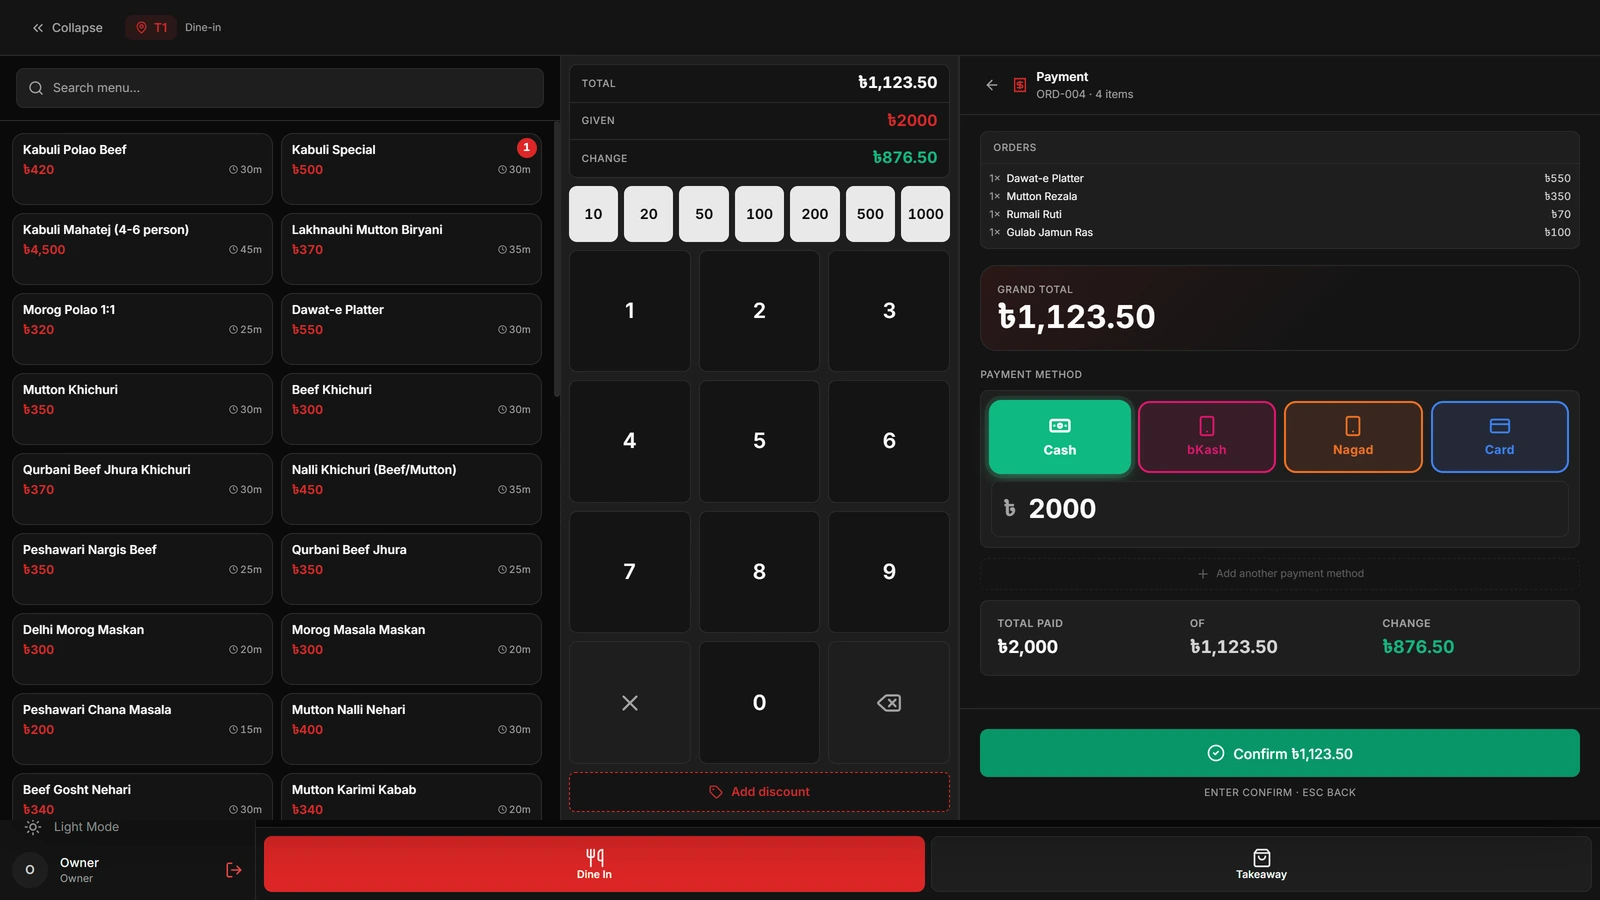Click Rumali Ruti order line
Screen dimensions: 1600x900
click(x=1280, y=215)
